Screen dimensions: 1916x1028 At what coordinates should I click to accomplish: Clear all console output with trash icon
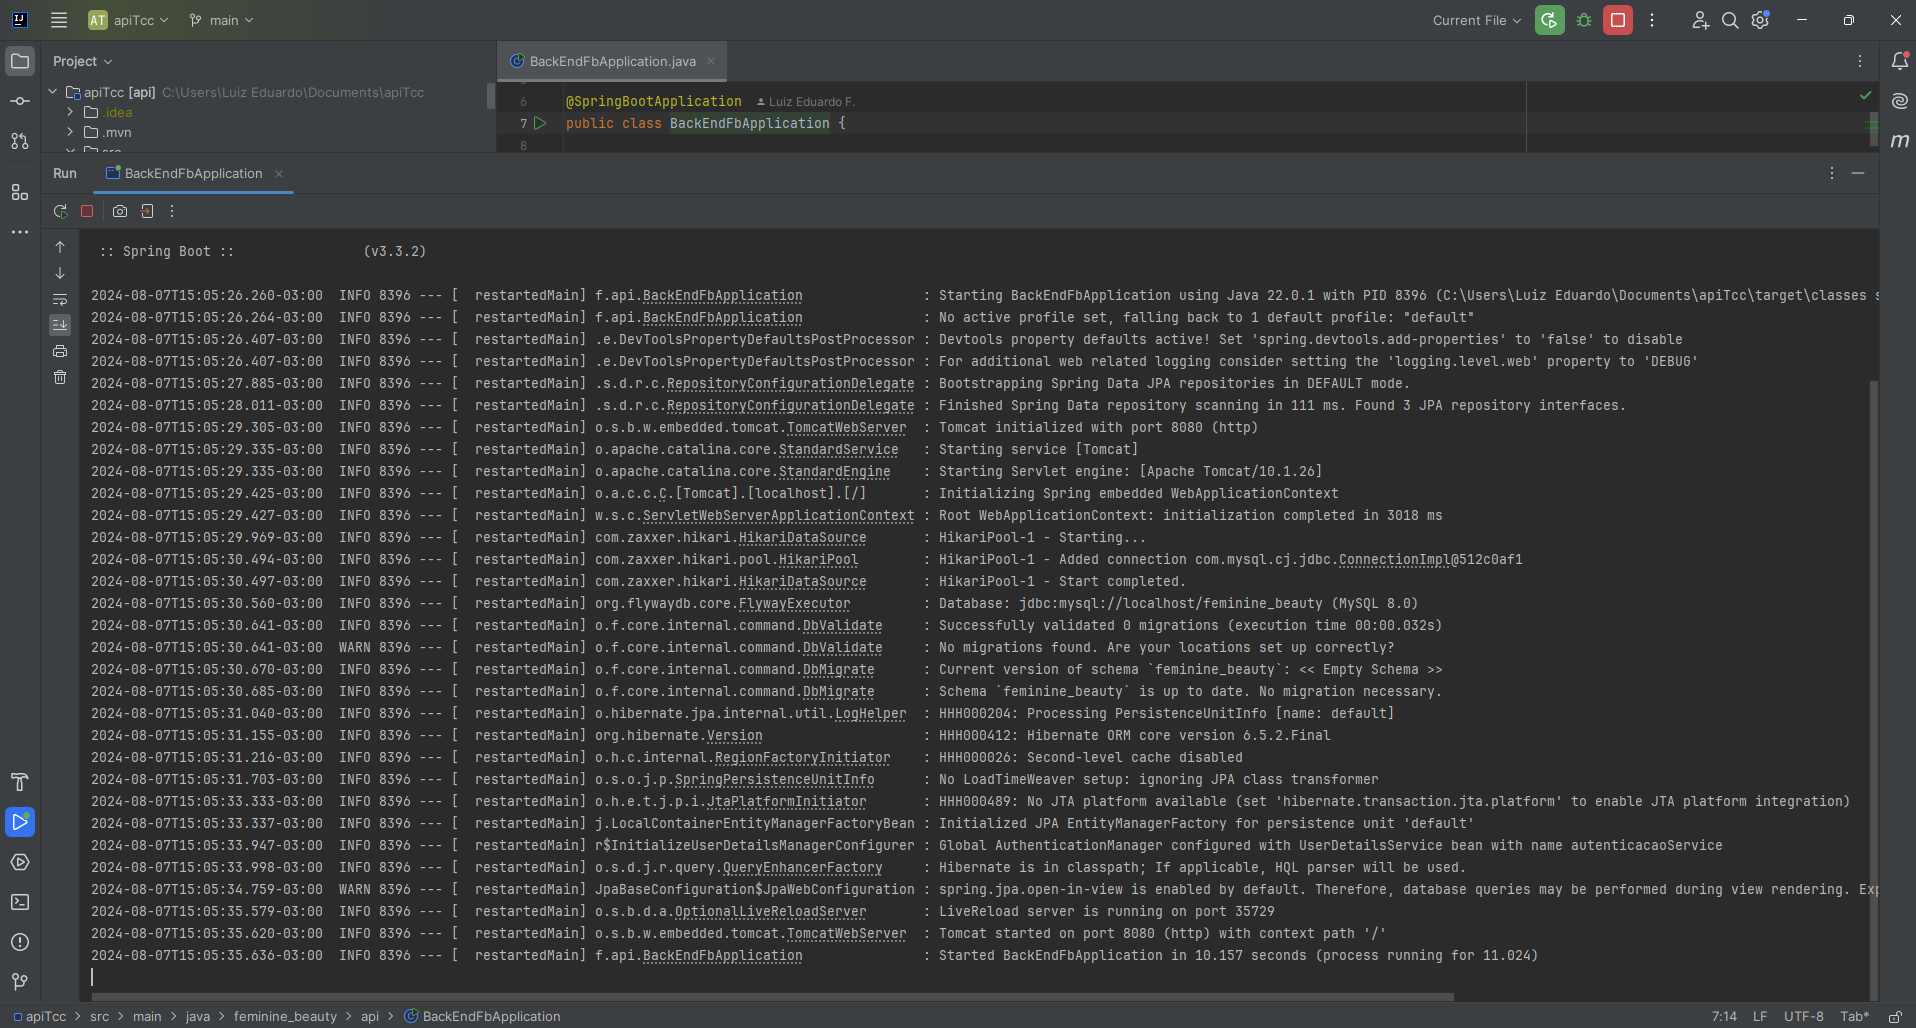tap(60, 377)
